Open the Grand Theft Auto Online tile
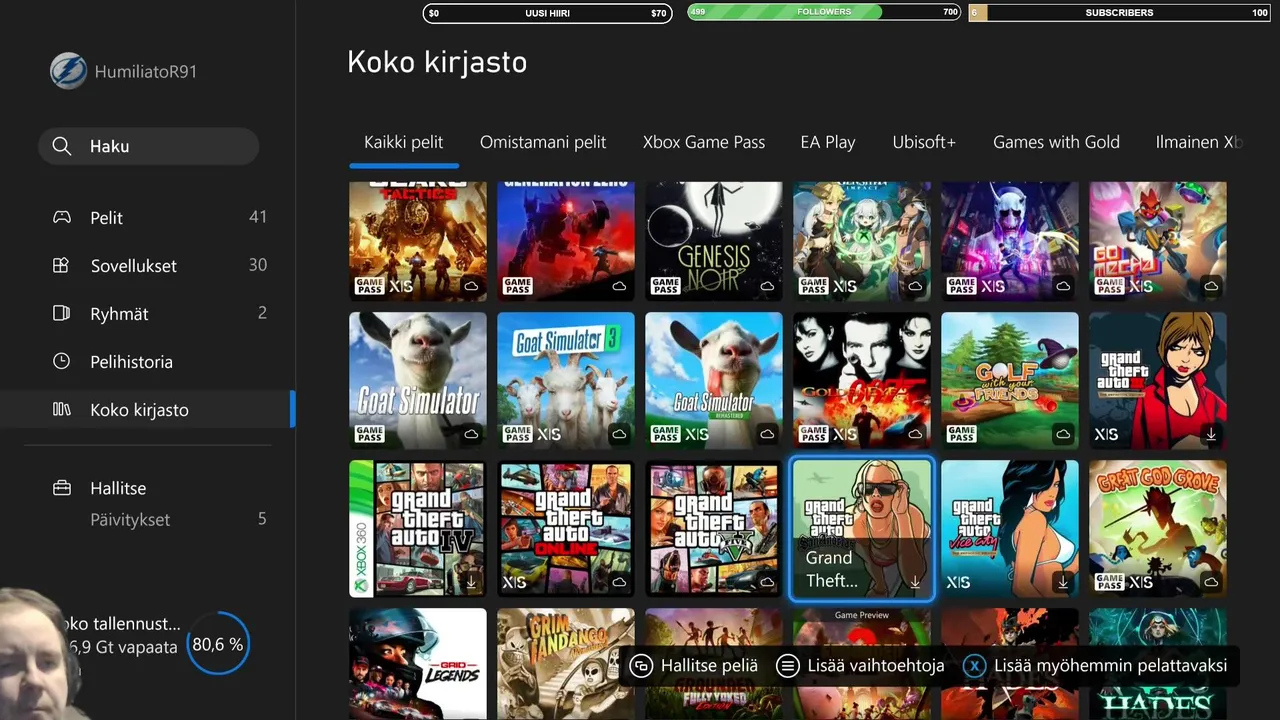Image resolution: width=1280 pixels, height=720 pixels. coord(566,529)
